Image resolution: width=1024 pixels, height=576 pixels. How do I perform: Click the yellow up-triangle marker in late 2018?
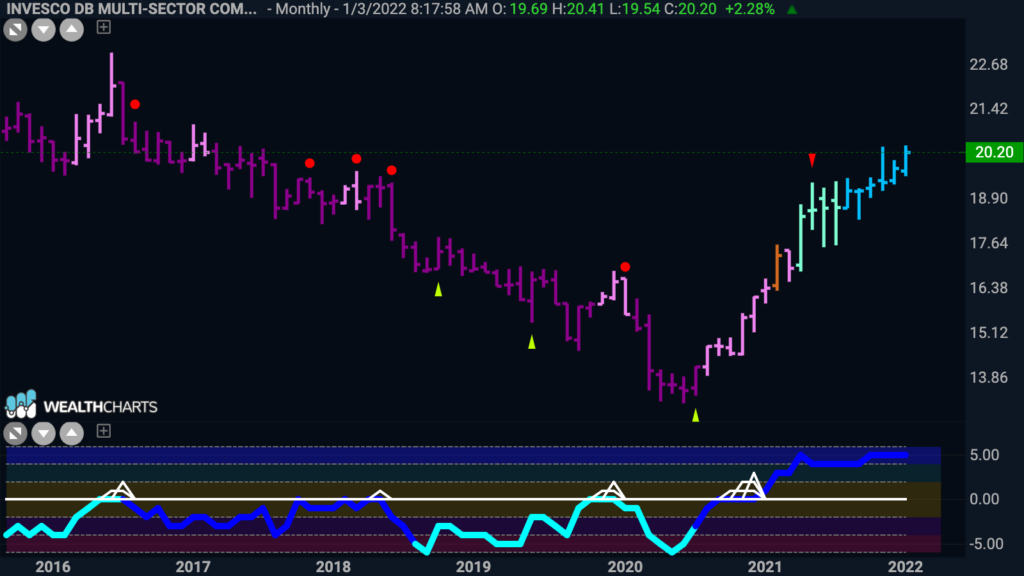[x=438, y=289]
